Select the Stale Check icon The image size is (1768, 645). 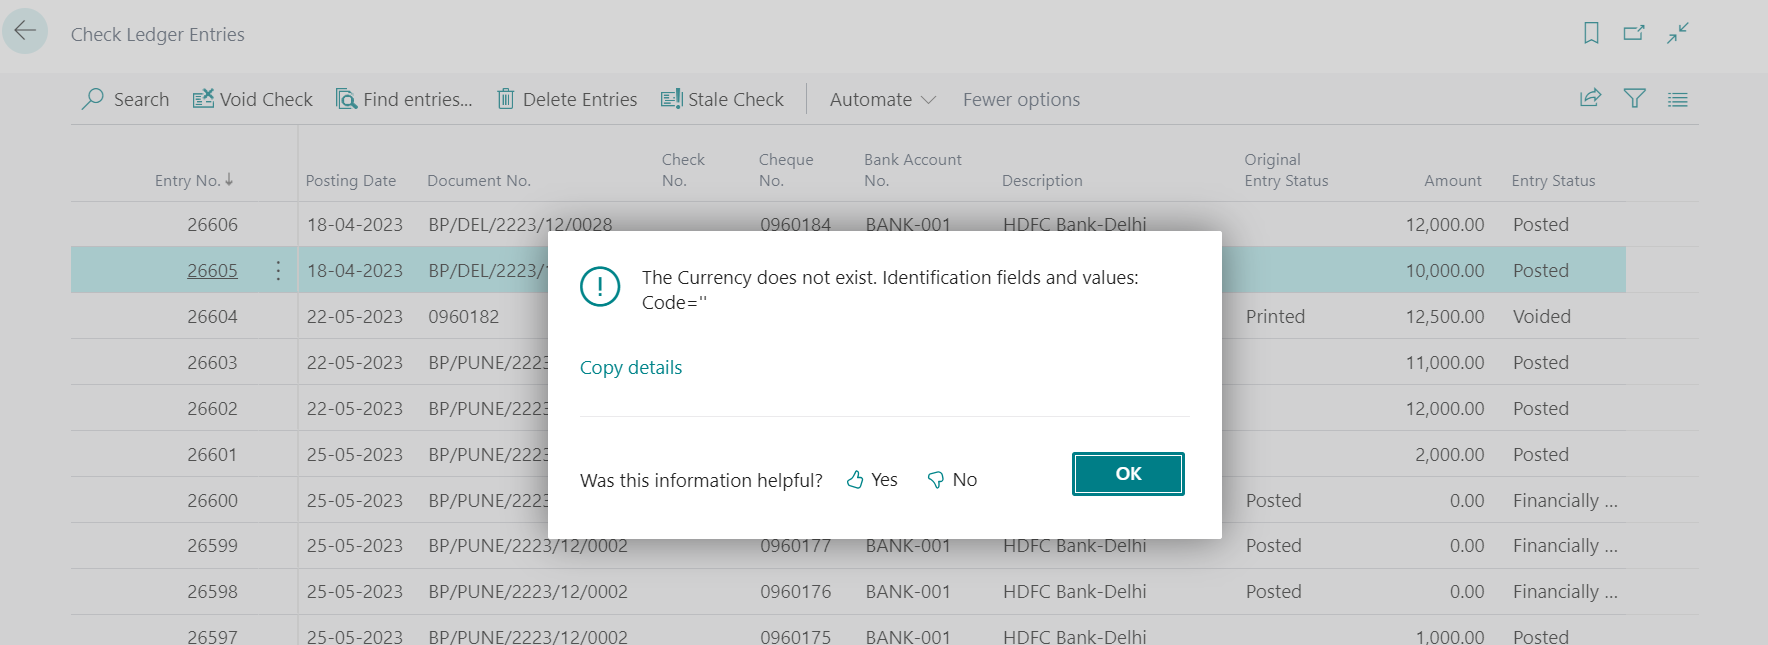[672, 98]
